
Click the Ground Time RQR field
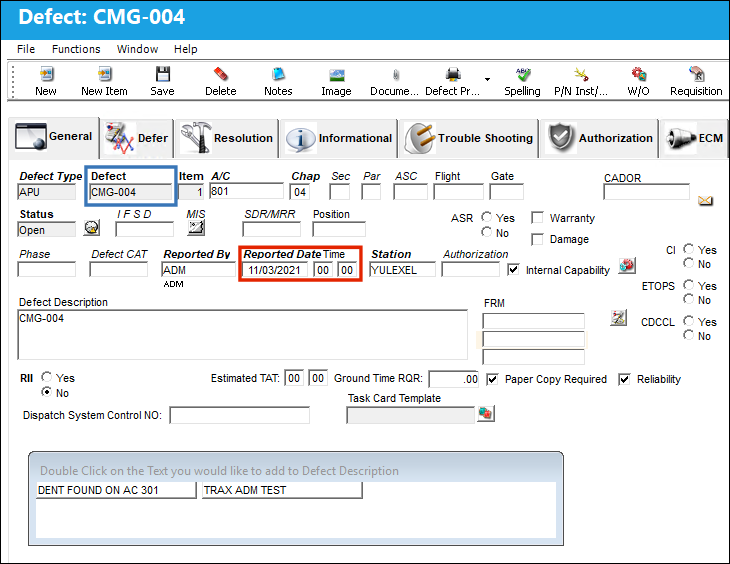coord(453,379)
